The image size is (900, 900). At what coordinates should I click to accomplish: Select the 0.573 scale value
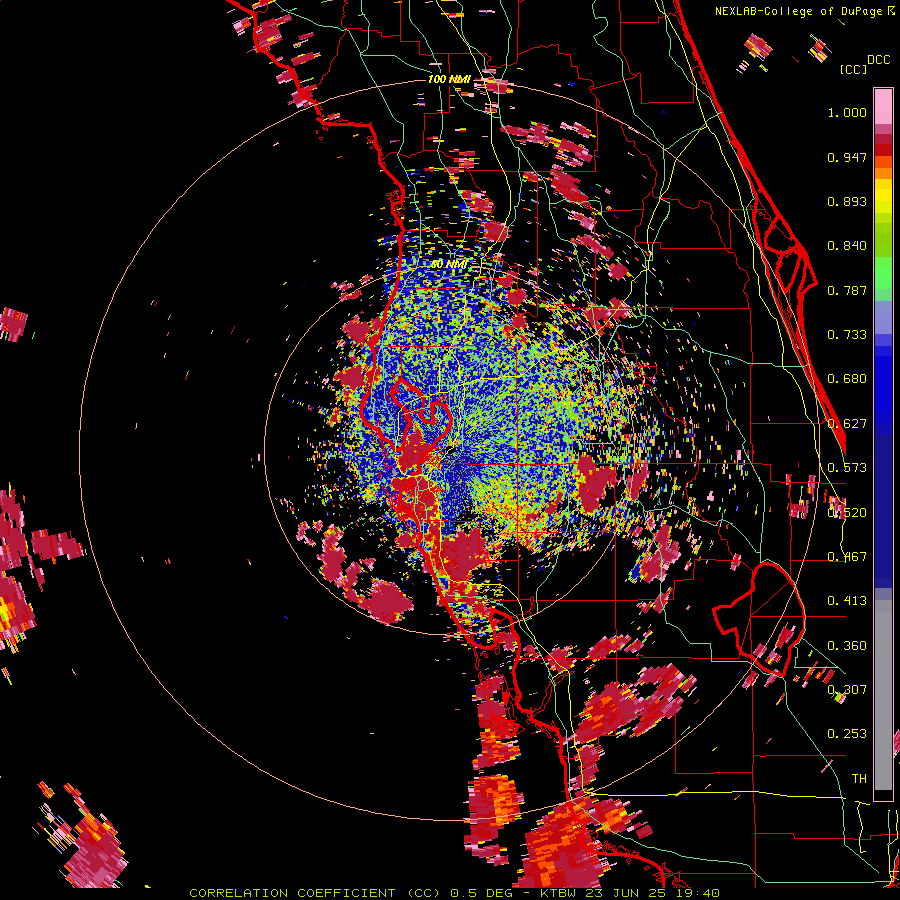point(847,468)
